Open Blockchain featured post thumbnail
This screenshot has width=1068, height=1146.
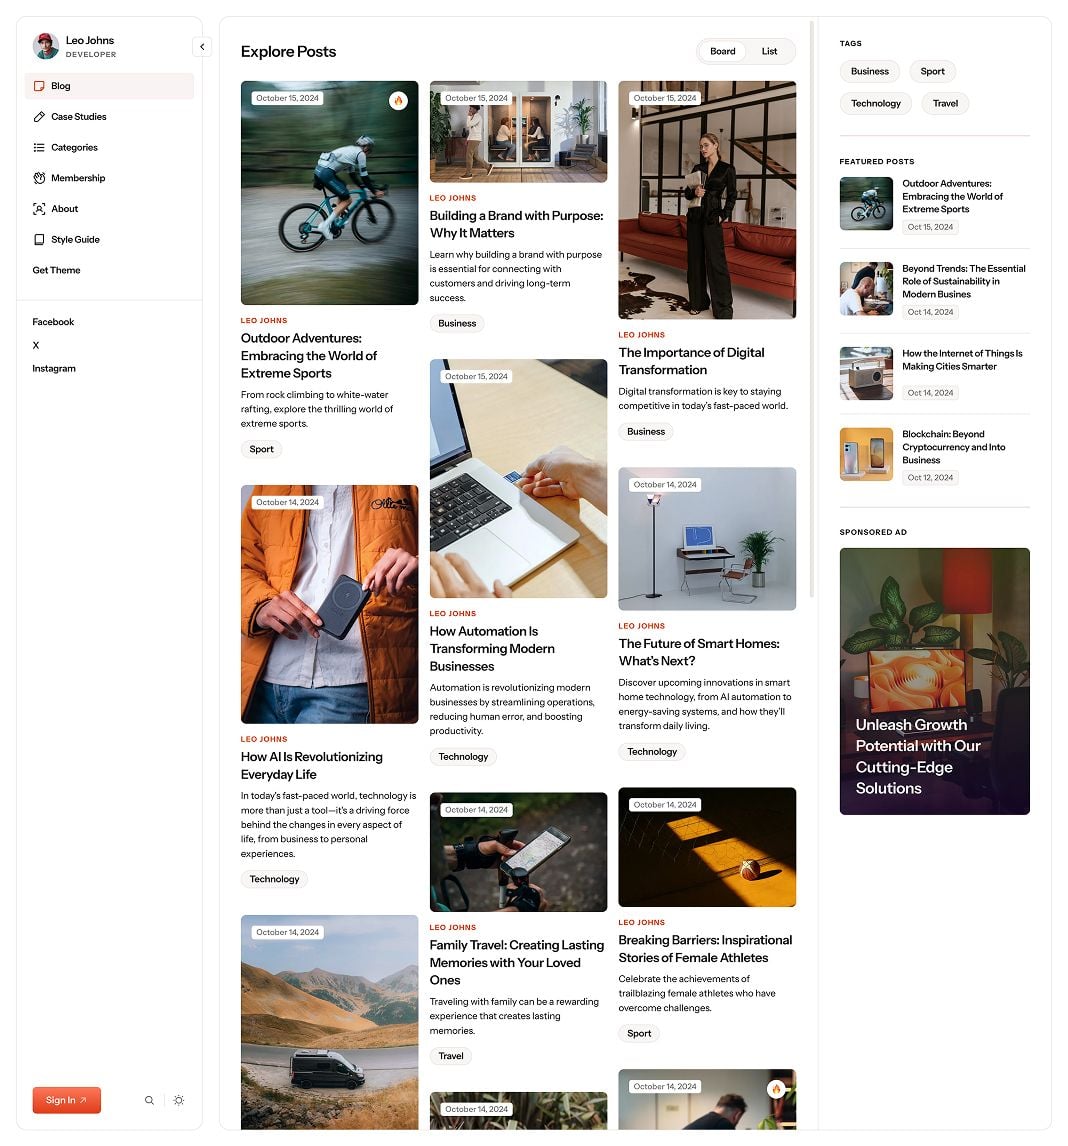click(x=866, y=455)
